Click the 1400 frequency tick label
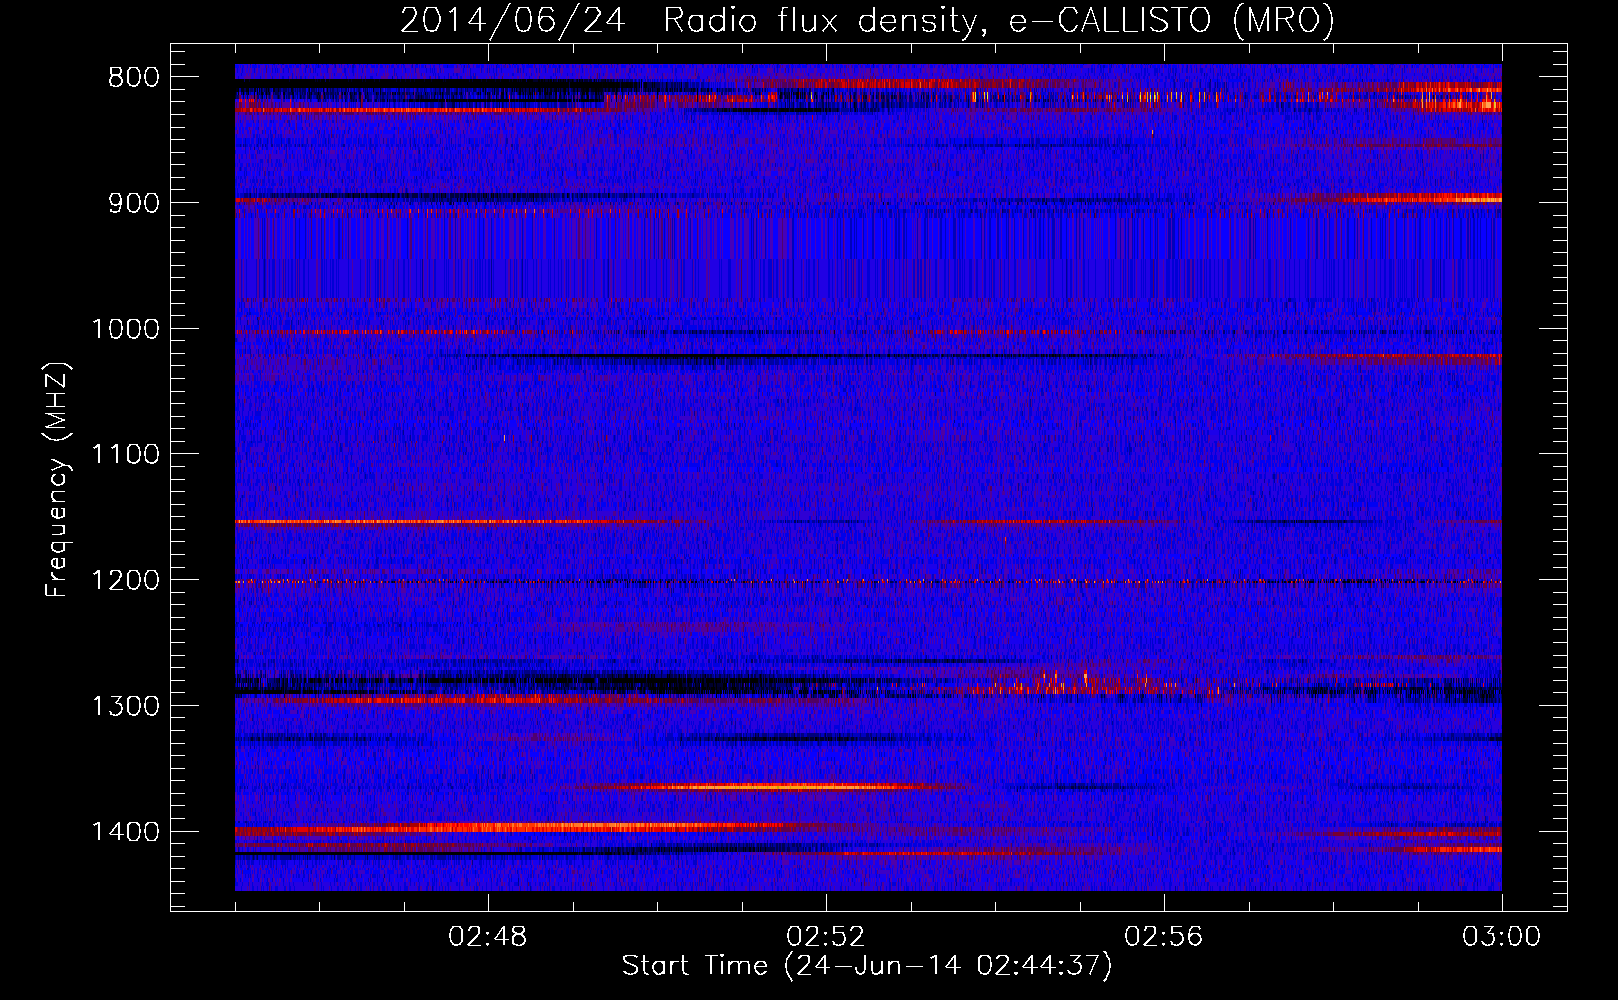Image resolution: width=1618 pixels, height=1000 pixels. point(125,832)
